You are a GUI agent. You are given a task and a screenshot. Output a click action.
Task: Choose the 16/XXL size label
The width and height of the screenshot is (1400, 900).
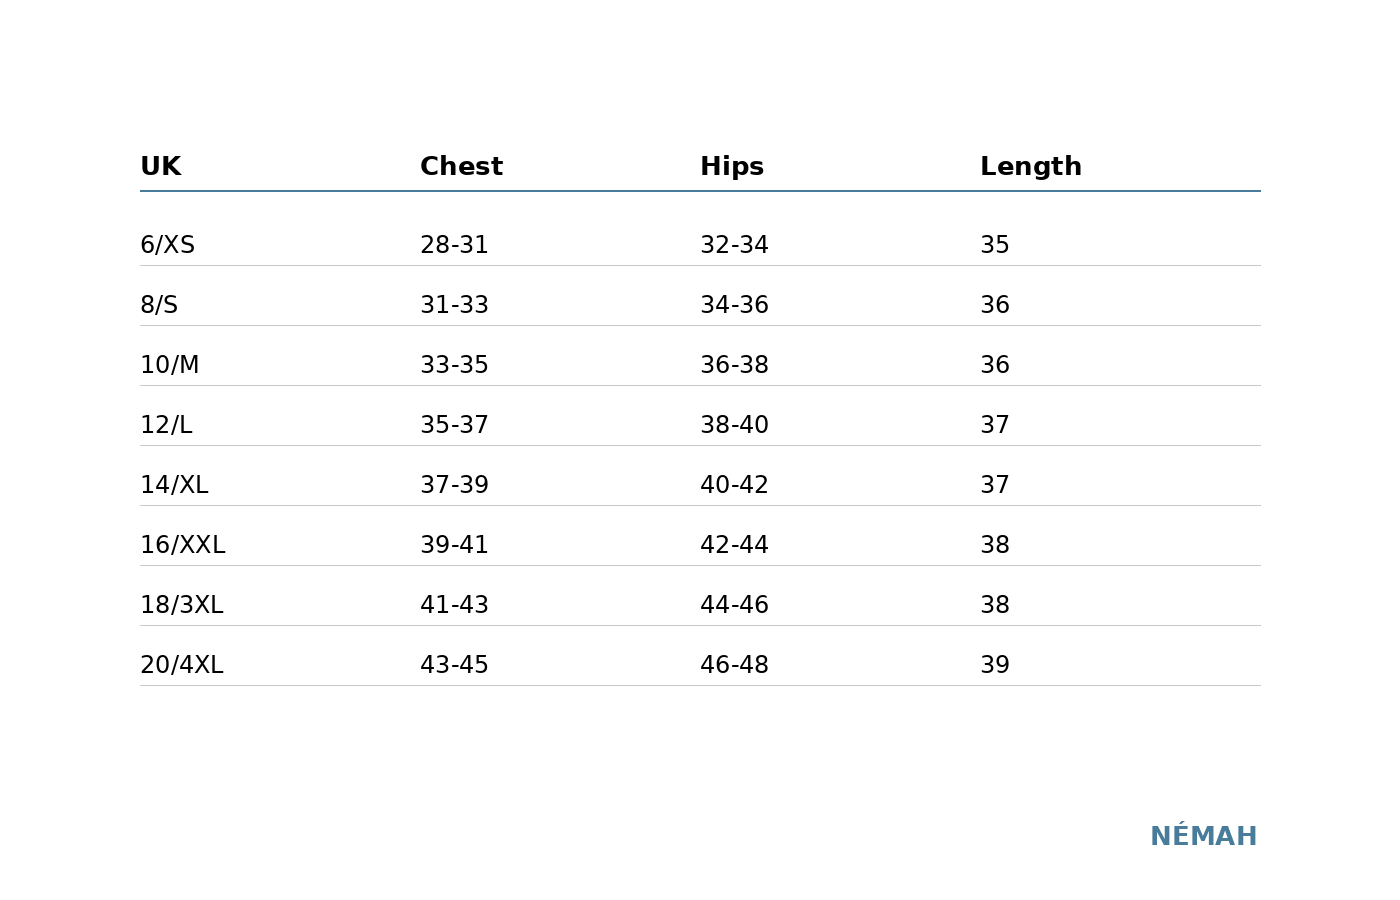[x=182, y=545]
